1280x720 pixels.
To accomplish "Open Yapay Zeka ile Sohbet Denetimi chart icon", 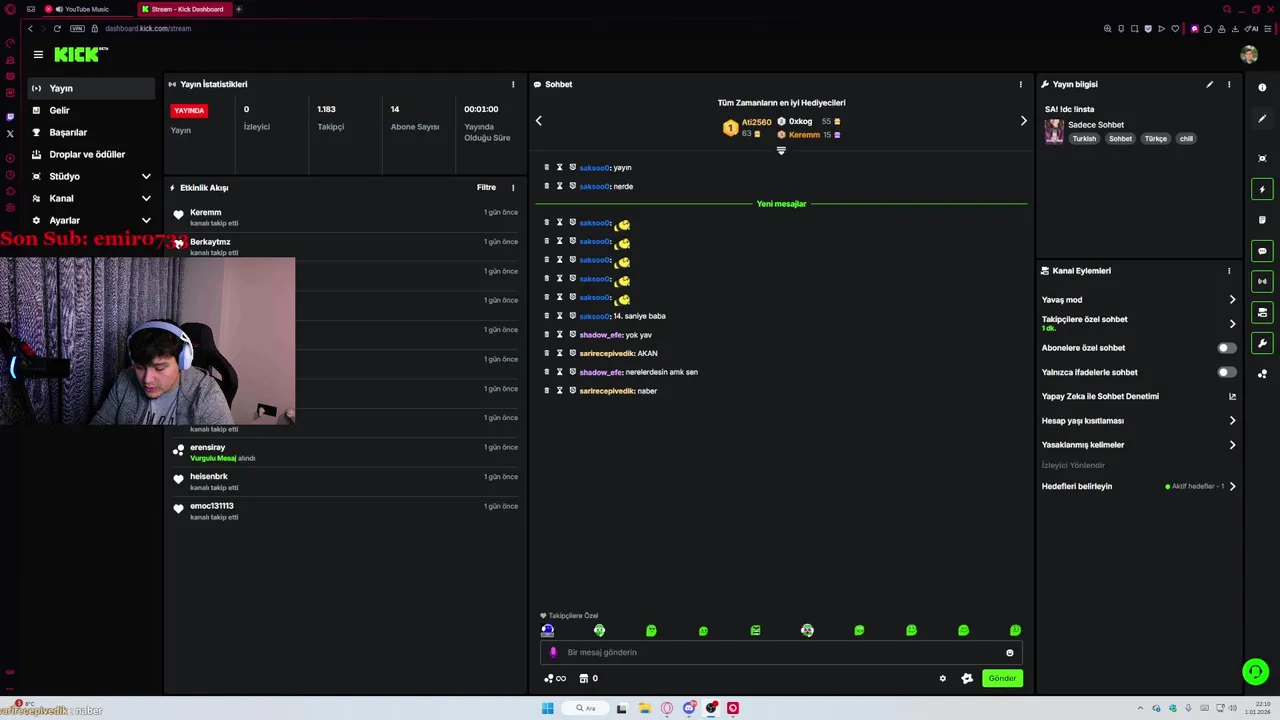I will (1232, 397).
